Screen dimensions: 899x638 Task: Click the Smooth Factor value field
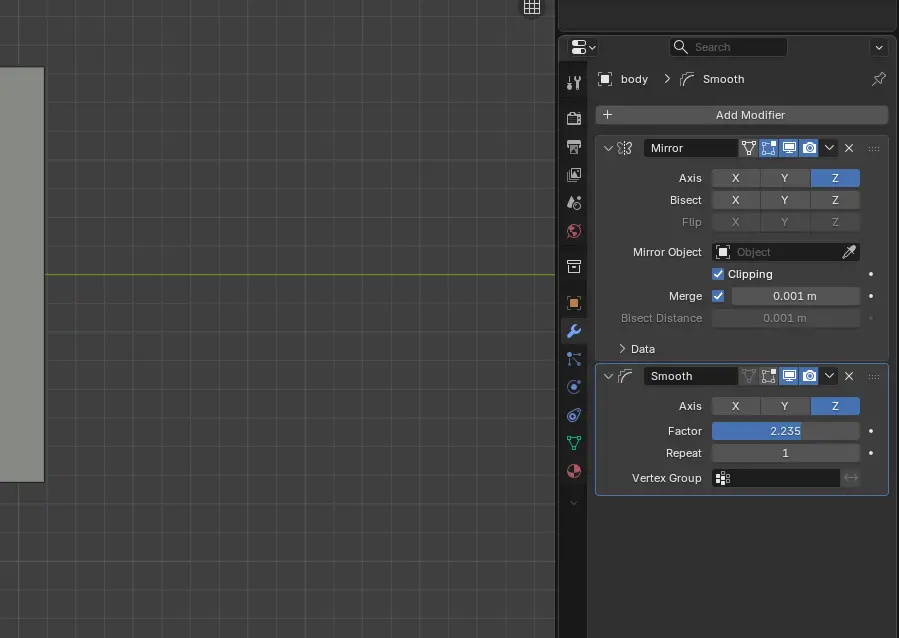(786, 431)
